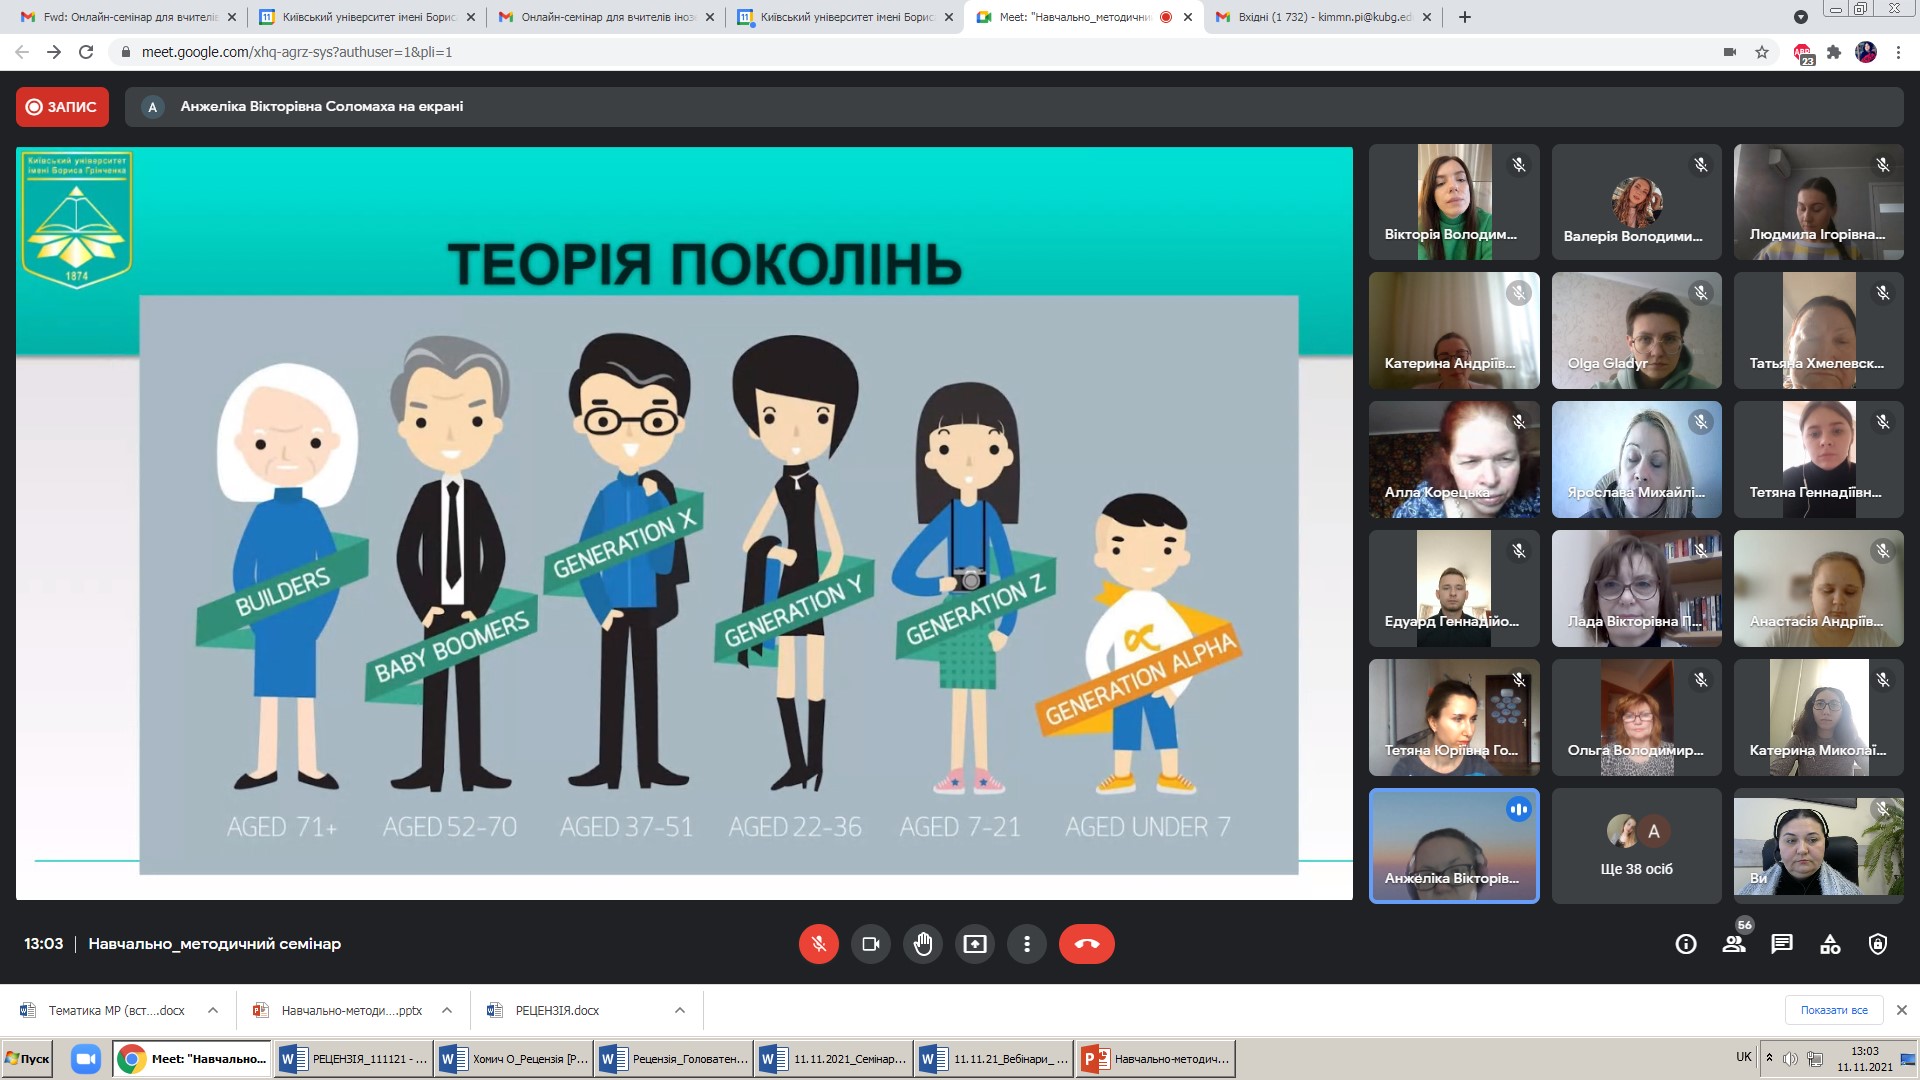Click the raise hand icon
Viewport: 1920px width, 1080px height.
tap(923, 944)
